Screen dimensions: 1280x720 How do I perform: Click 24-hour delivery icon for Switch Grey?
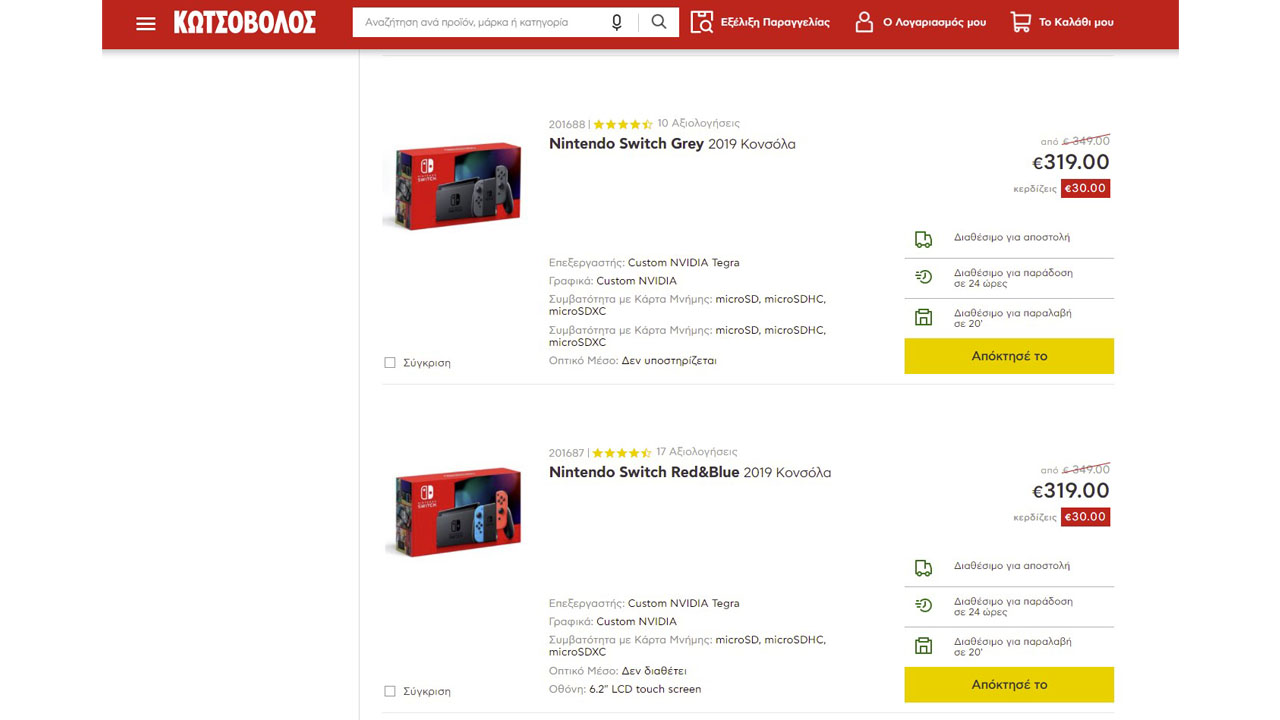[x=923, y=278]
